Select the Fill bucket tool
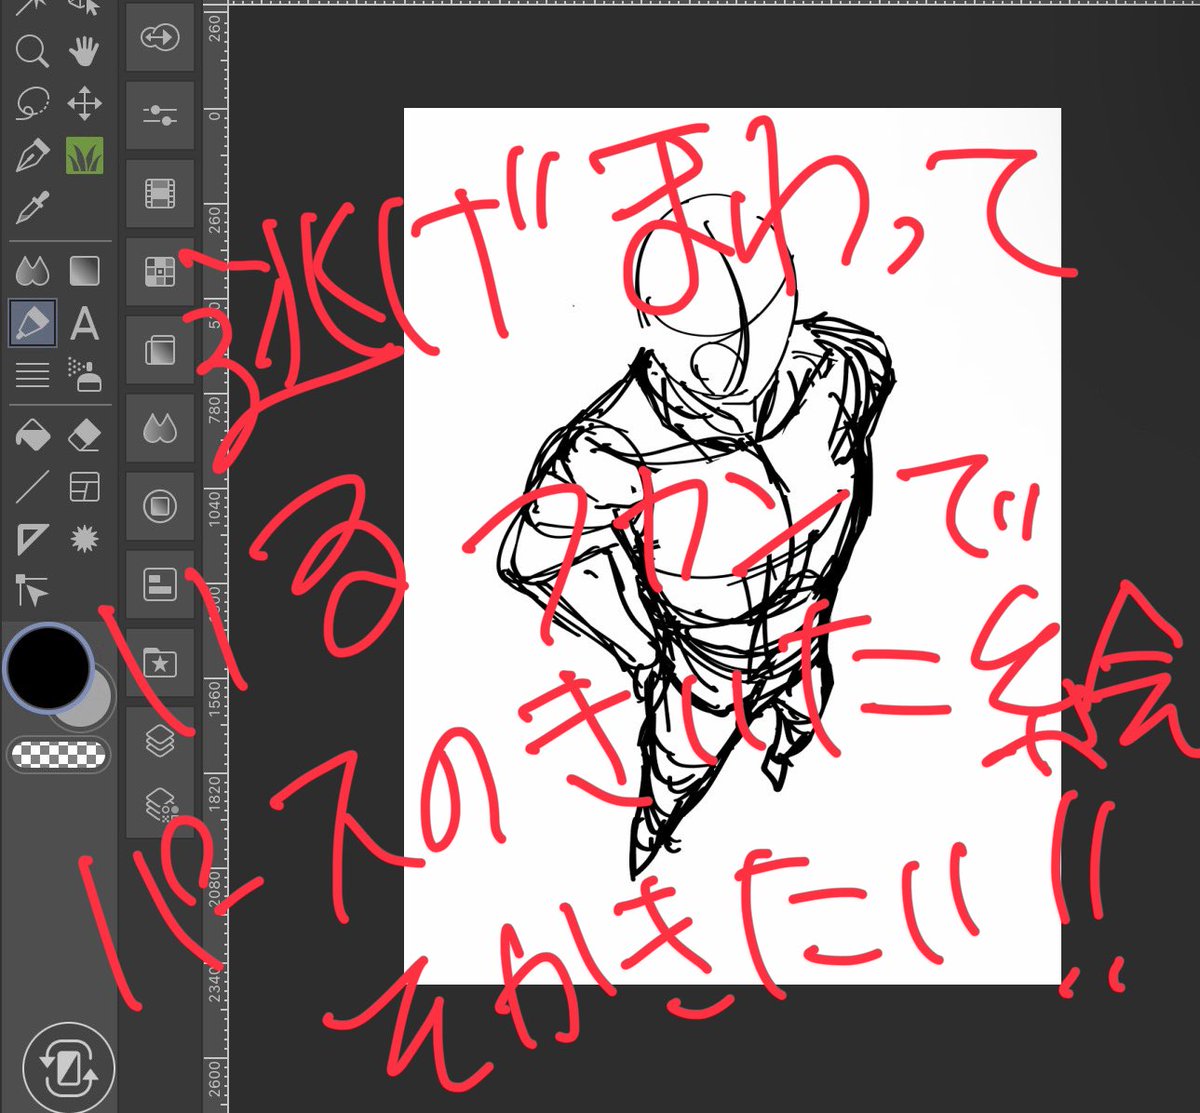This screenshot has height=1113, width=1200. (x=33, y=436)
